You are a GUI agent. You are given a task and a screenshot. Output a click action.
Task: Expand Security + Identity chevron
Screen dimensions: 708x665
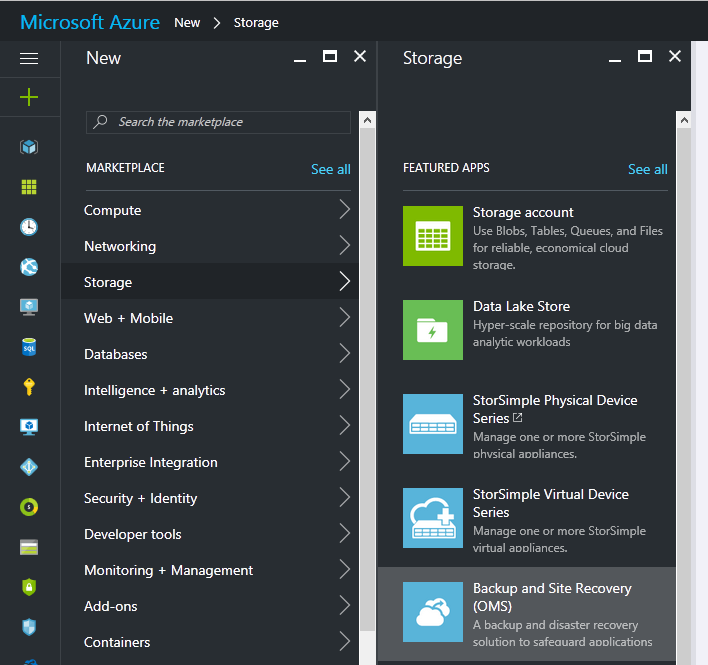(345, 498)
